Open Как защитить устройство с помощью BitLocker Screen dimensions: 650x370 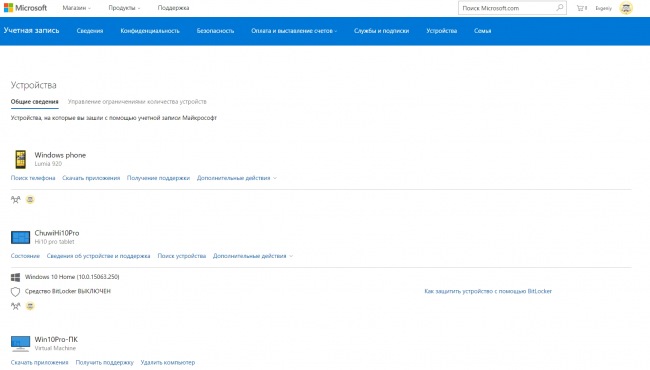488,291
